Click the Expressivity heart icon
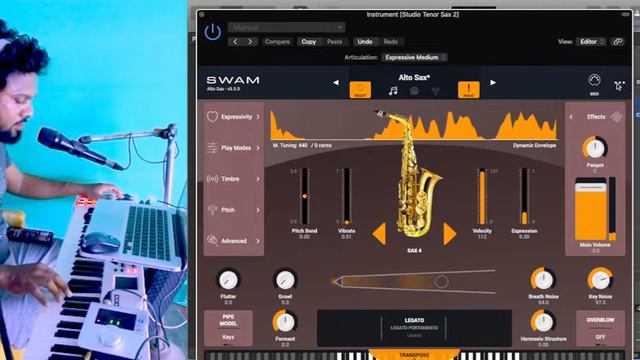The height and width of the screenshot is (360, 640). (x=212, y=117)
